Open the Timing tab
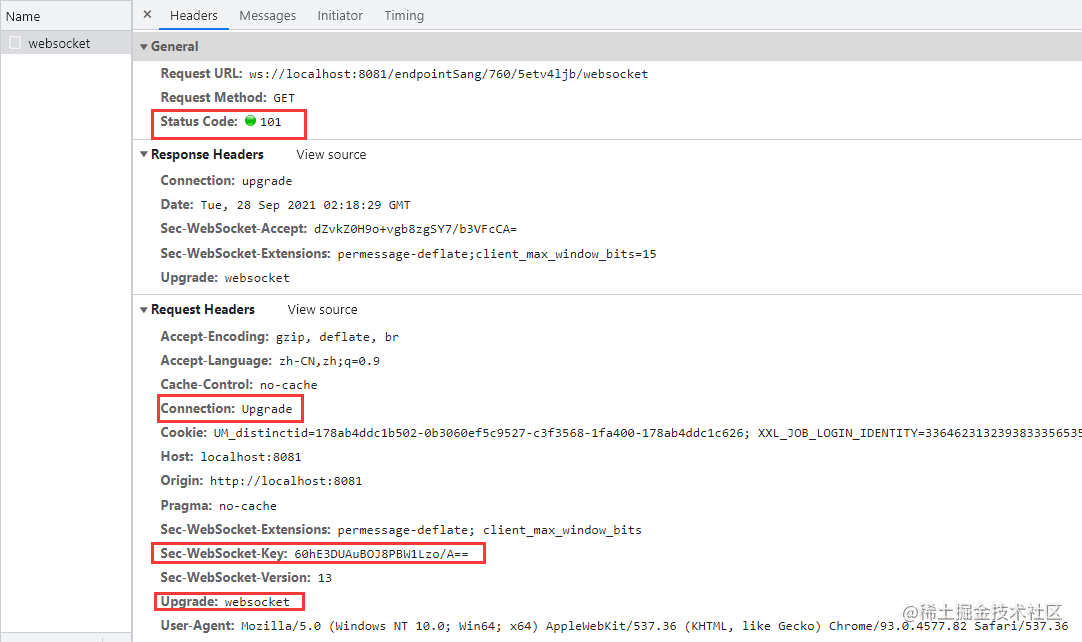The width and height of the screenshot is (1082, 642). [404, 15]
